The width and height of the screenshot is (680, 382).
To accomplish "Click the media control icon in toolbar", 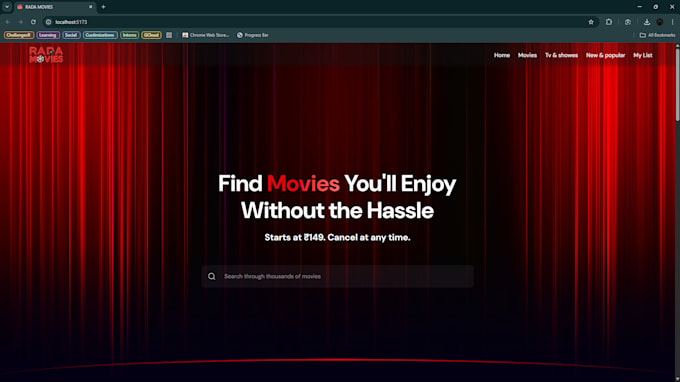I will pos(628,22).
